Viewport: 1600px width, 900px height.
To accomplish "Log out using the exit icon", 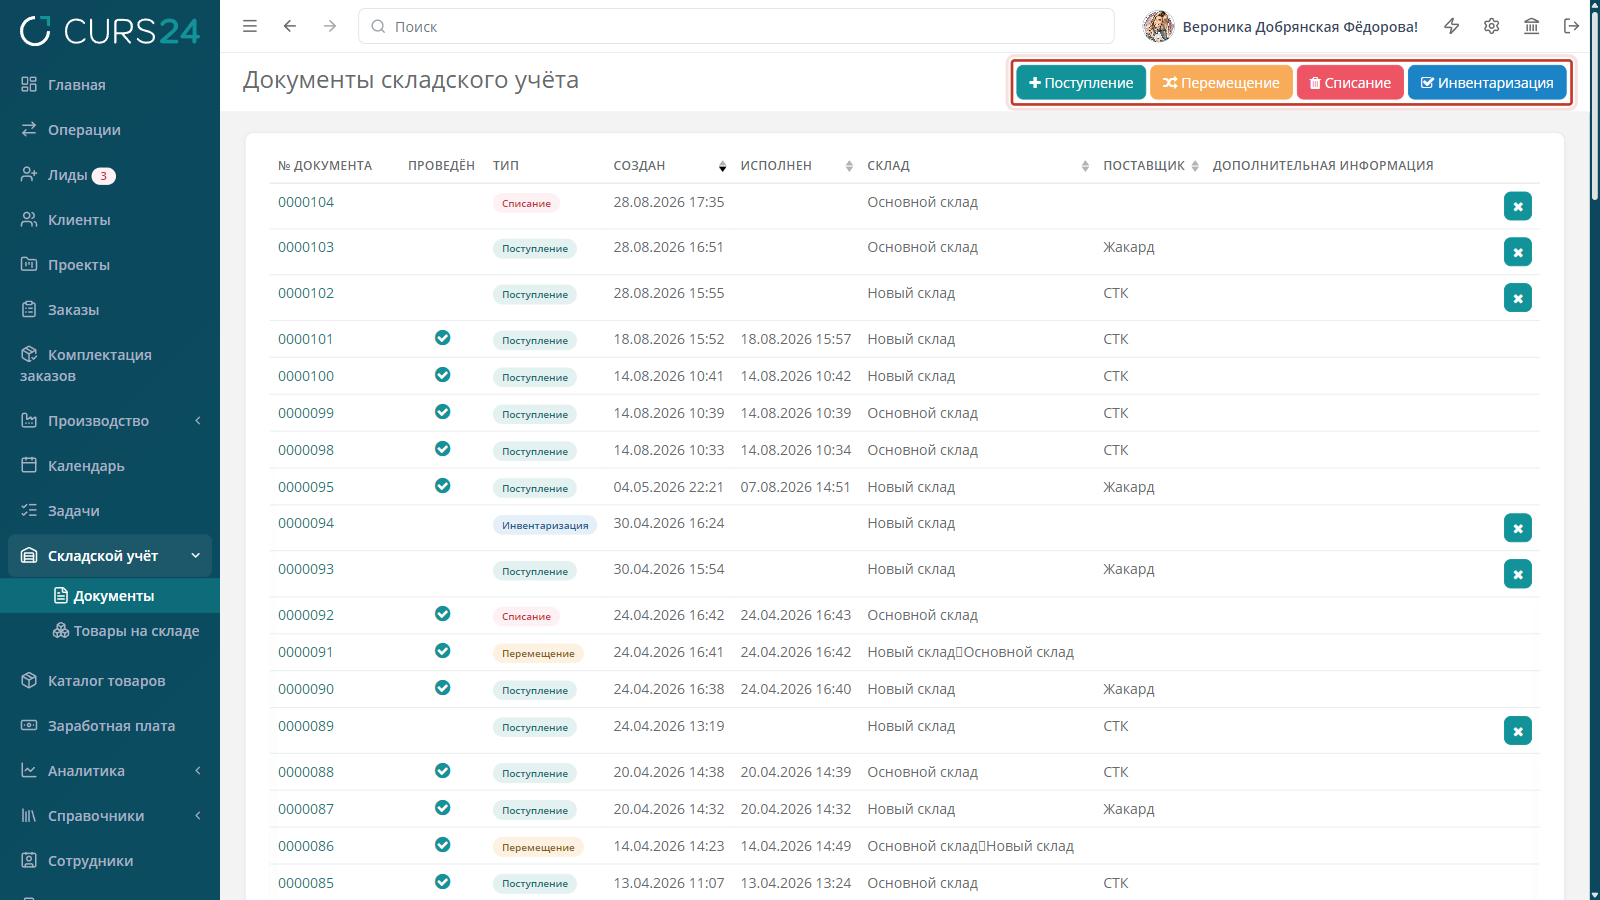I will click(1572, 26).
